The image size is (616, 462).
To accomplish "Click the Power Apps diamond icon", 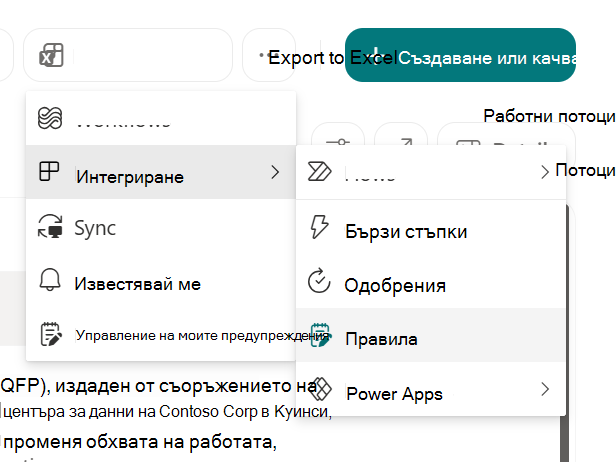I will pos(321,389).
